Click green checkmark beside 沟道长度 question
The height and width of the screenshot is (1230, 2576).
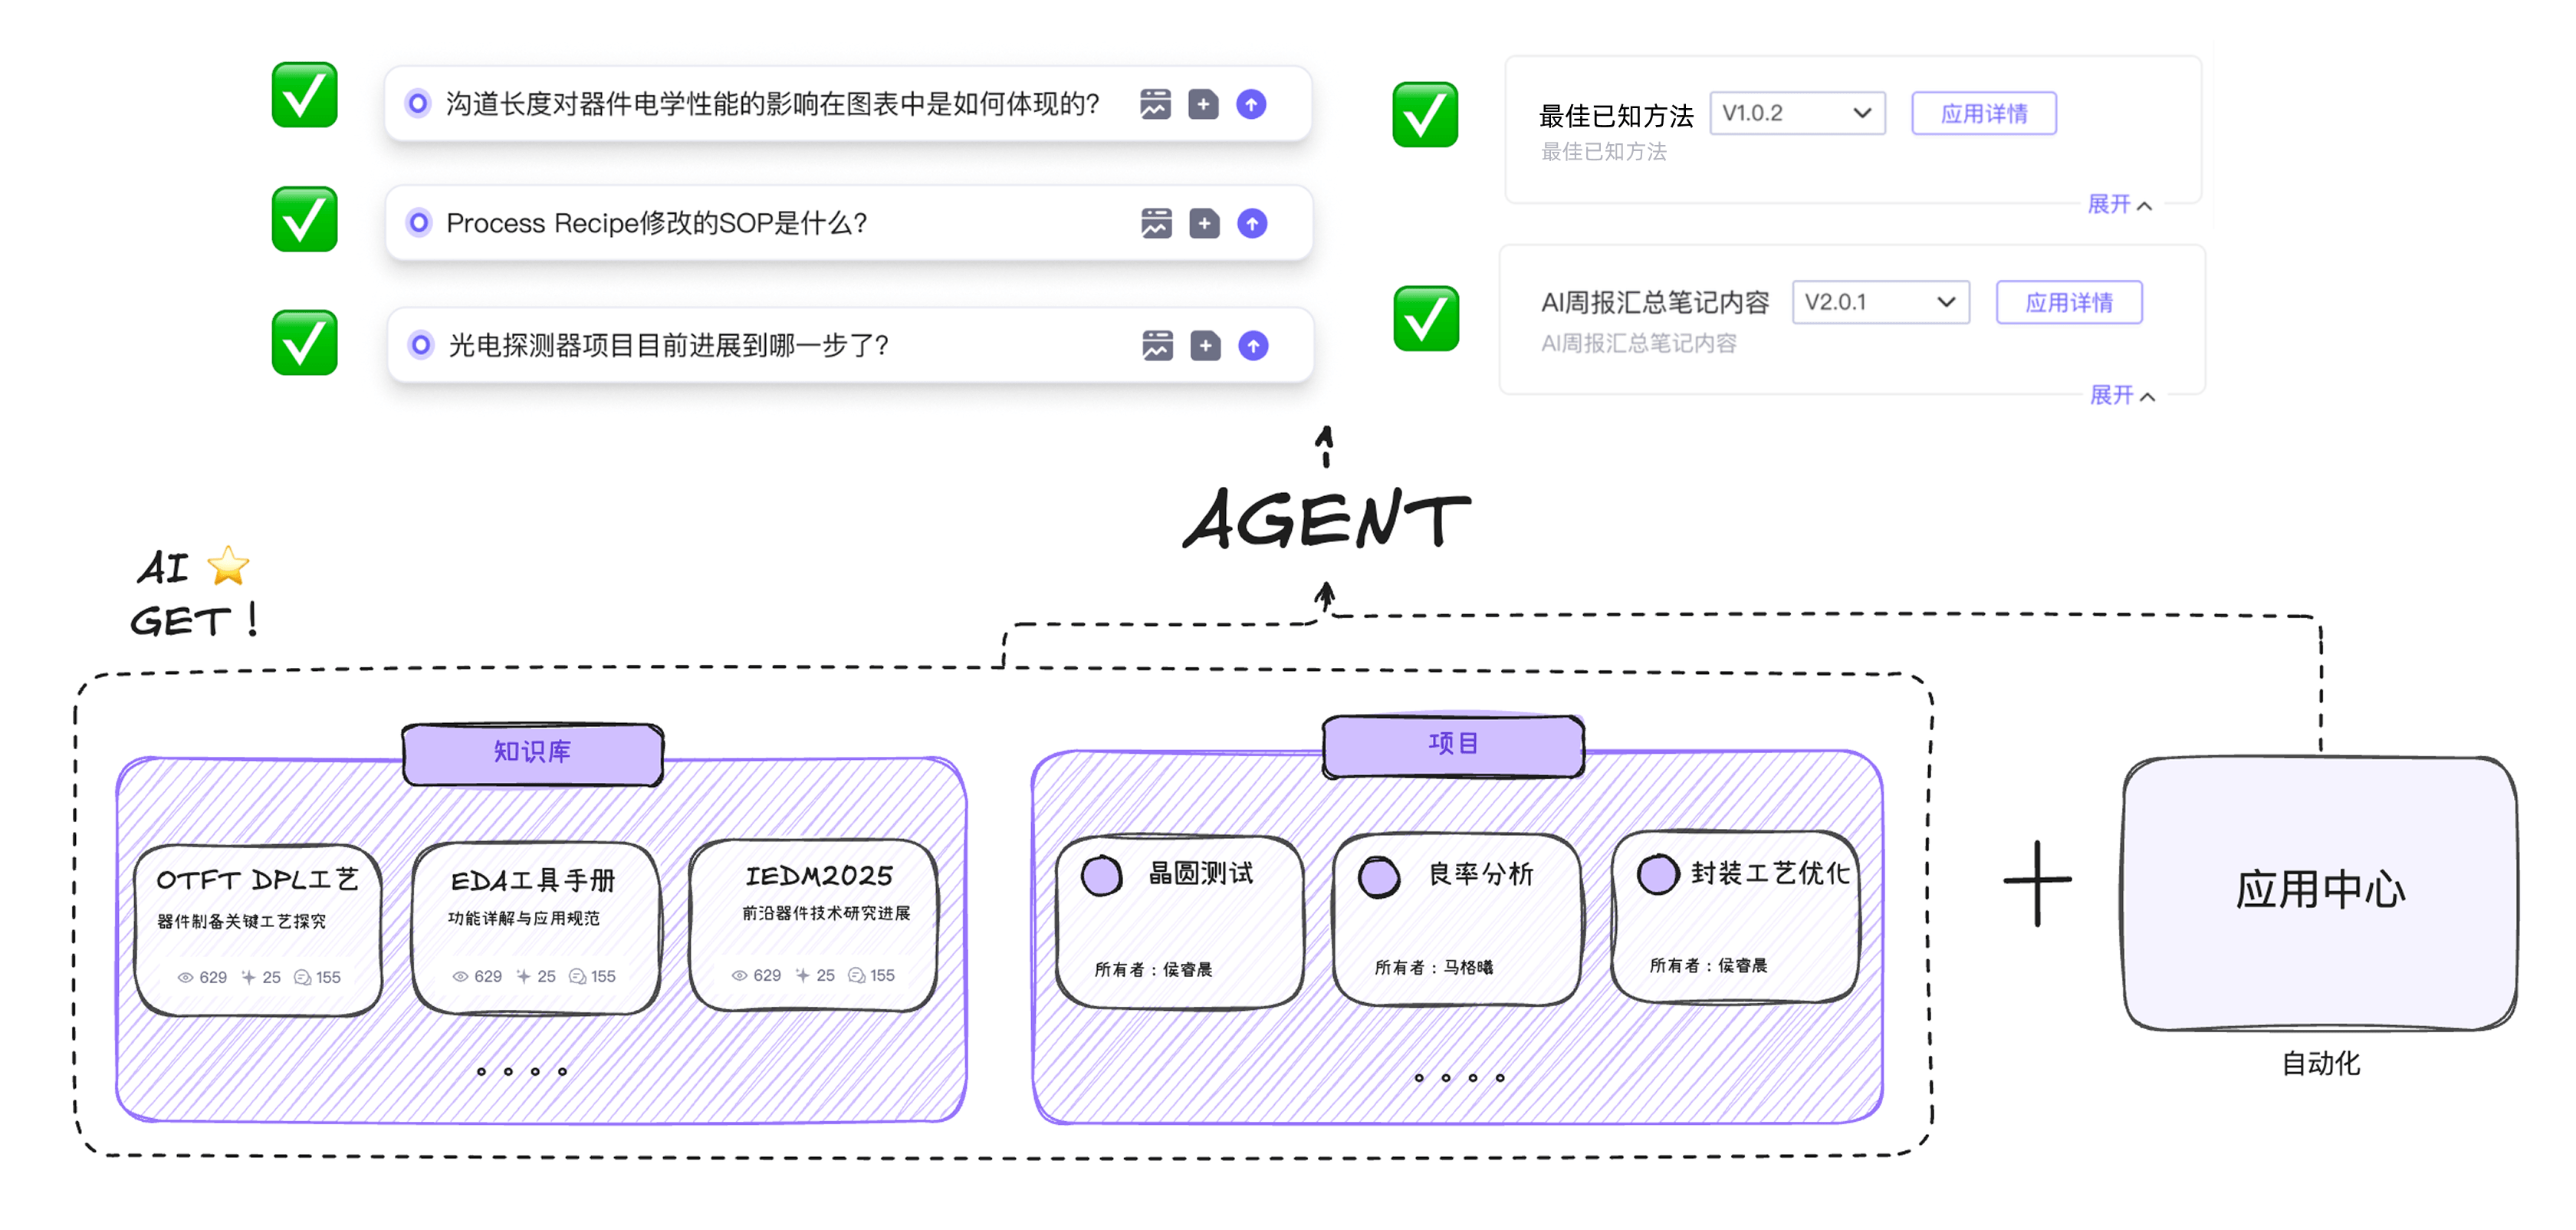pyautogui.click(x=304, y=95)
